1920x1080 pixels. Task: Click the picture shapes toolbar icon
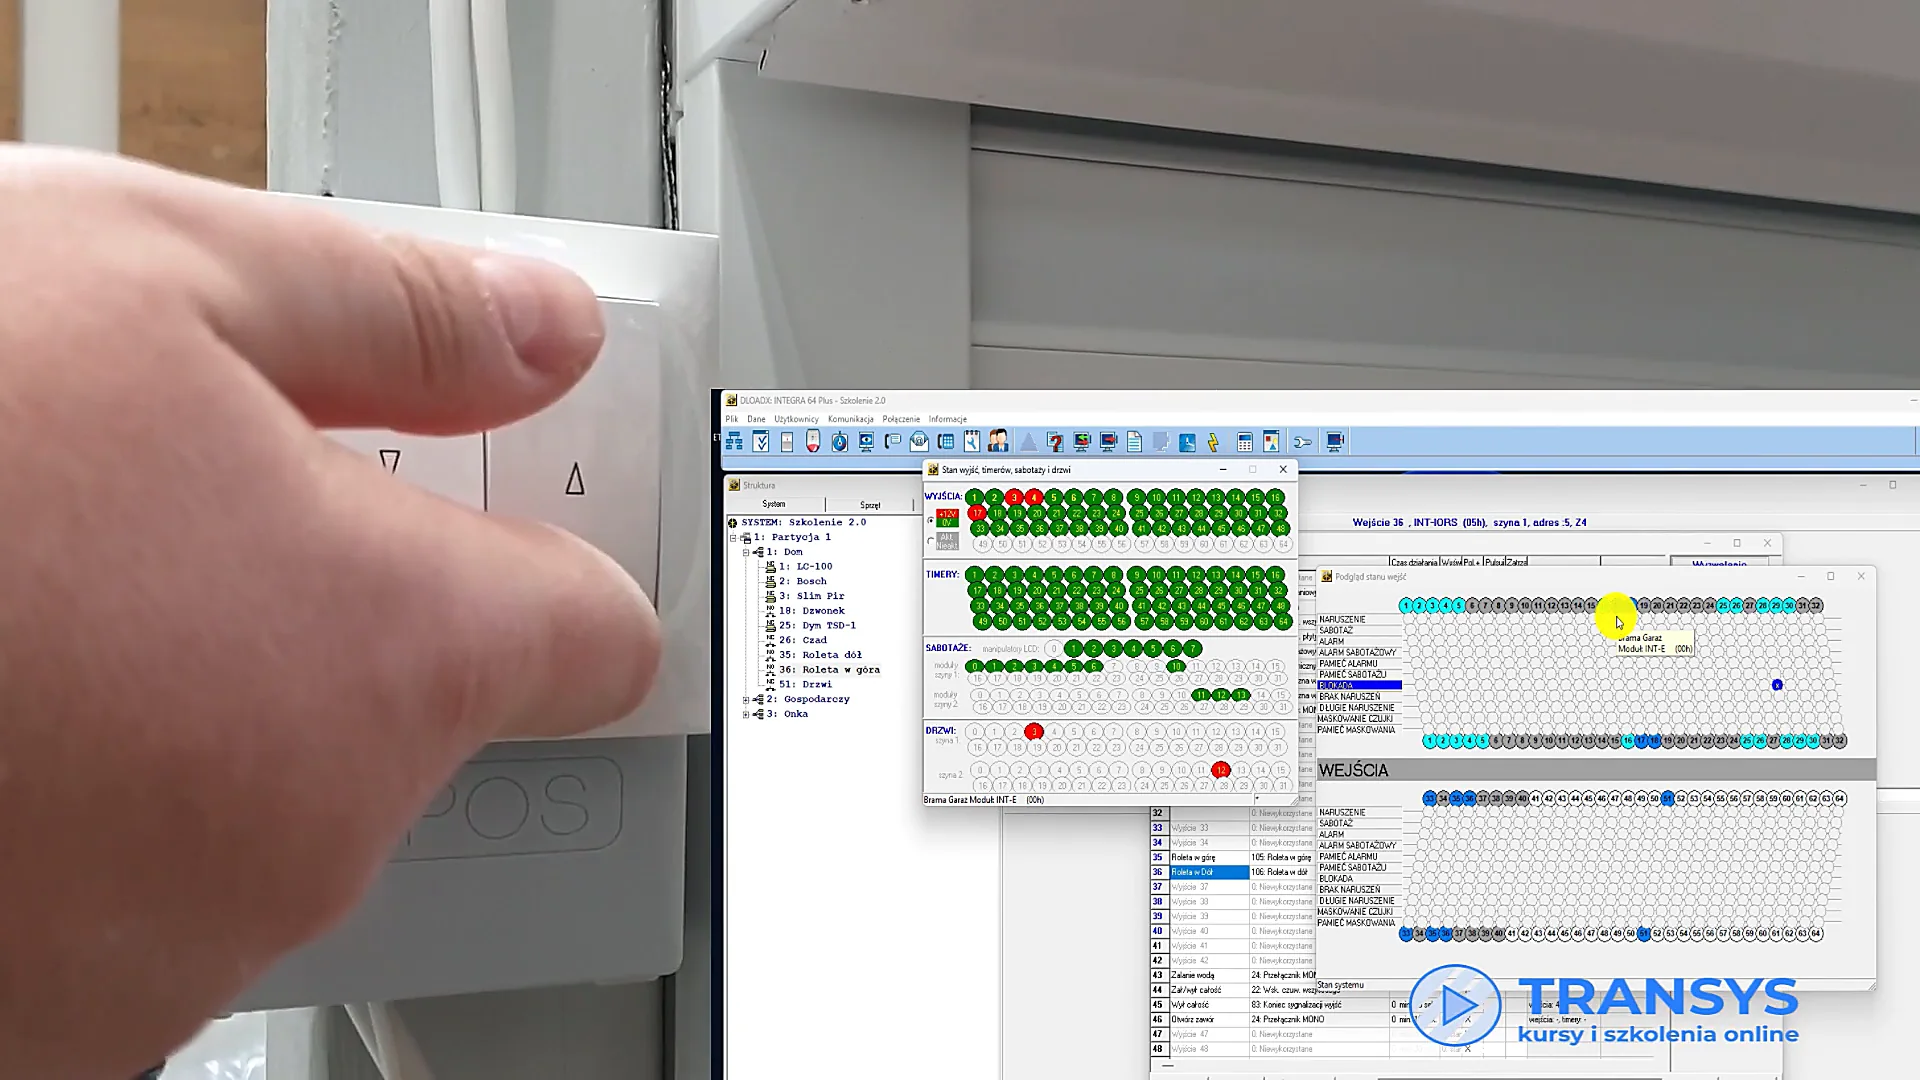pyautogui.click(x=1271, y=442)
